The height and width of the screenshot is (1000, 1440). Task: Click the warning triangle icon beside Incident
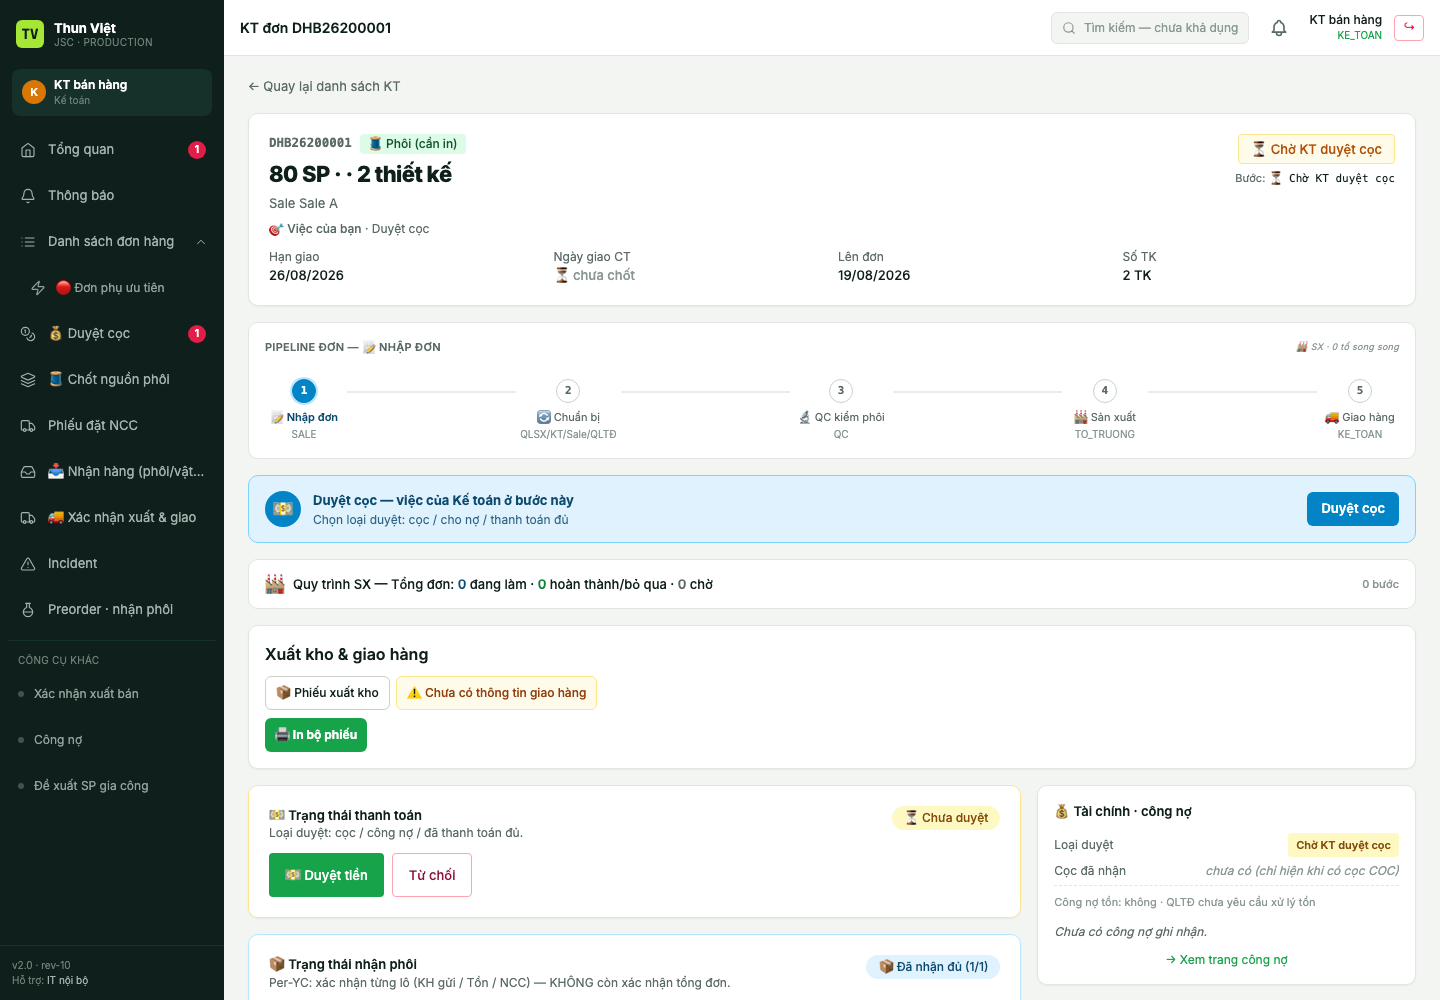click(28, 564)
